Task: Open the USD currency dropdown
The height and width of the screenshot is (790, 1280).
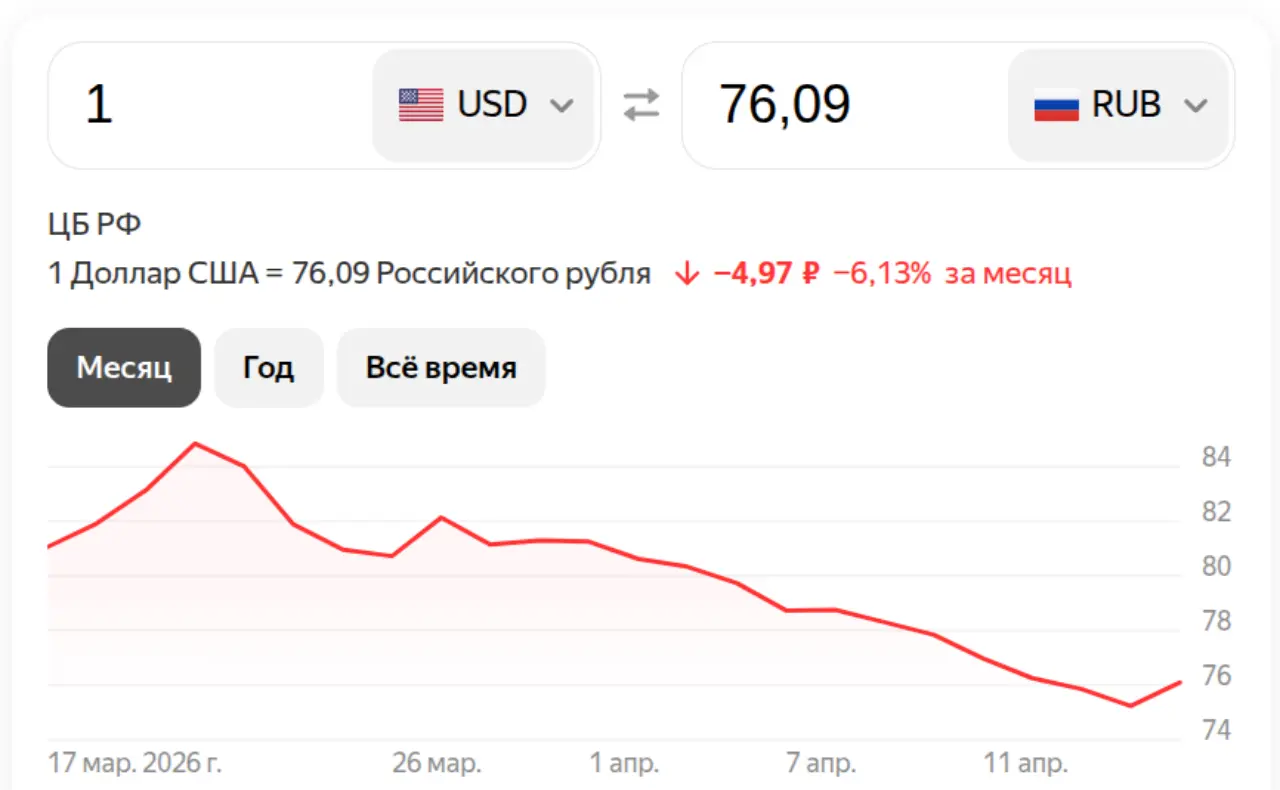Action: [485, 104]
